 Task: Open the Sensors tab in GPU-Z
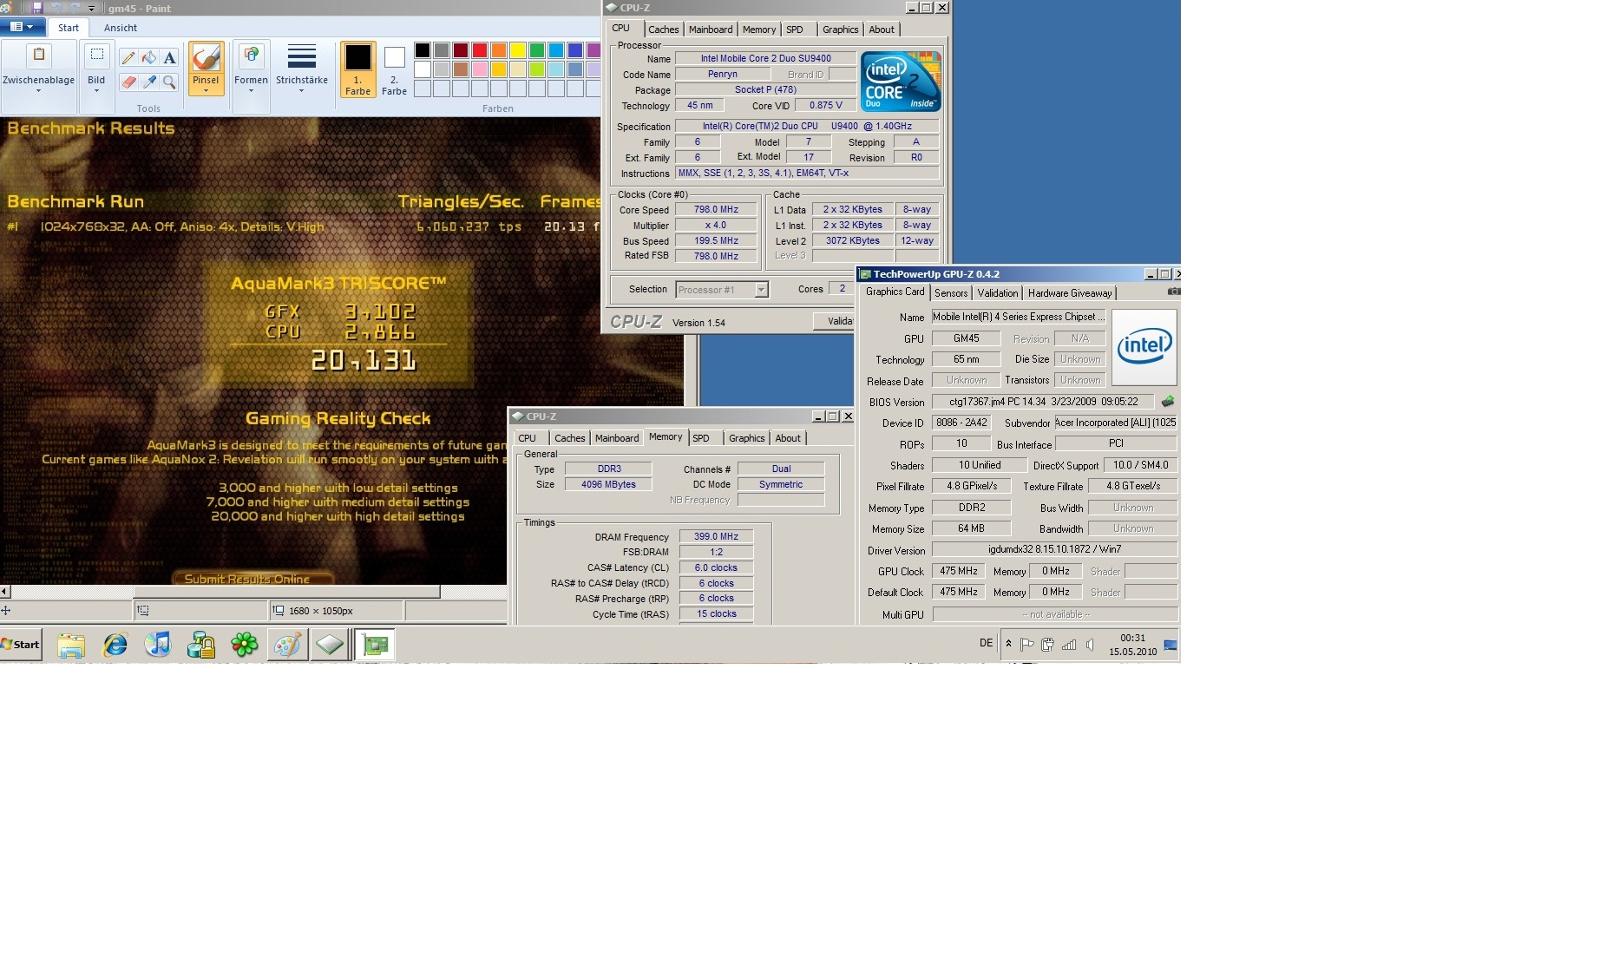951,293
